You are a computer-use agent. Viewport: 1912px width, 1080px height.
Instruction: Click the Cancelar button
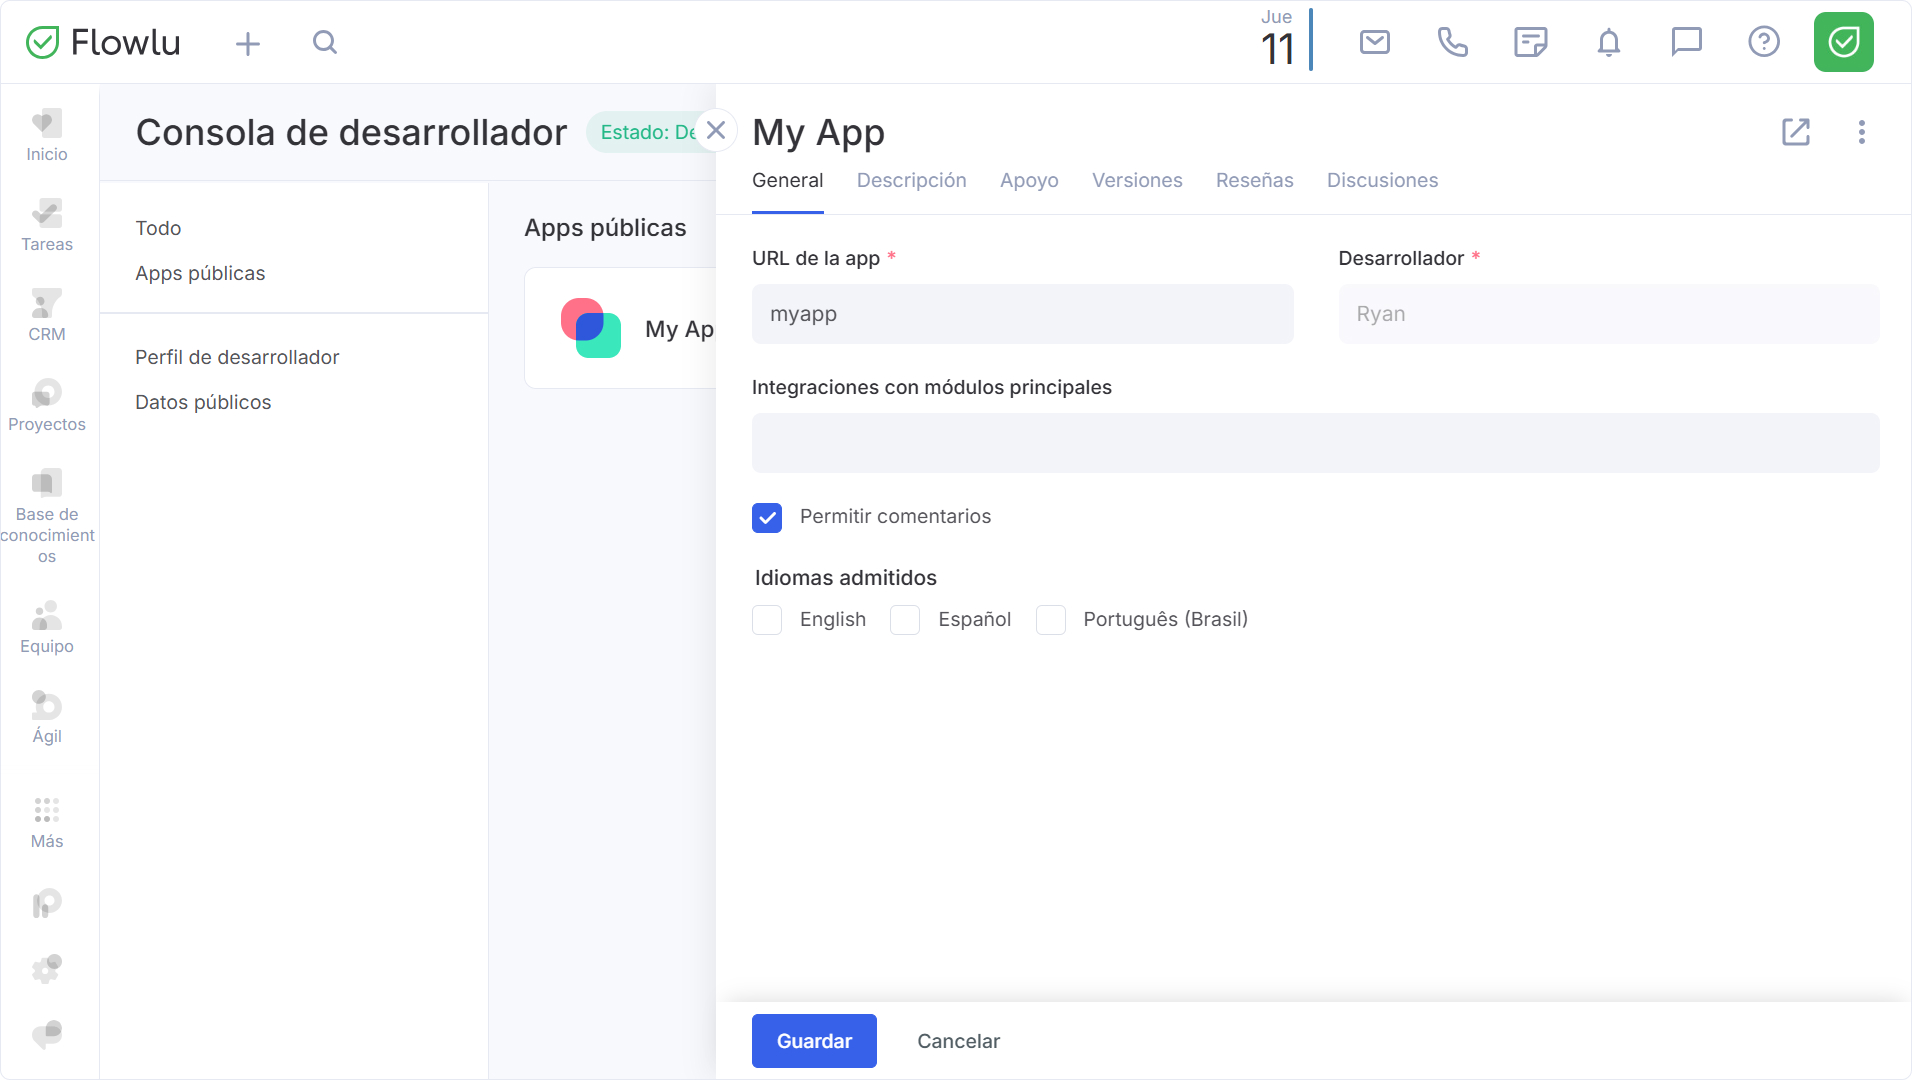[x=959, y=1041]
